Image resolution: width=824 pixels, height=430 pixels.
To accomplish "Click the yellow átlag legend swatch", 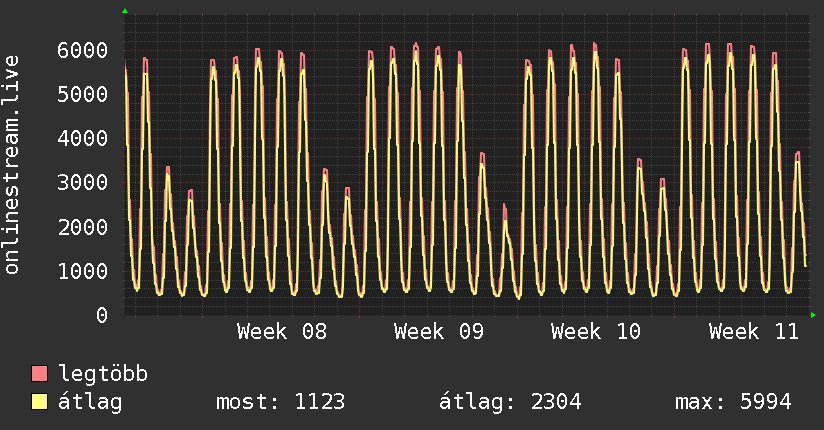I will click(x=40, y=402).
